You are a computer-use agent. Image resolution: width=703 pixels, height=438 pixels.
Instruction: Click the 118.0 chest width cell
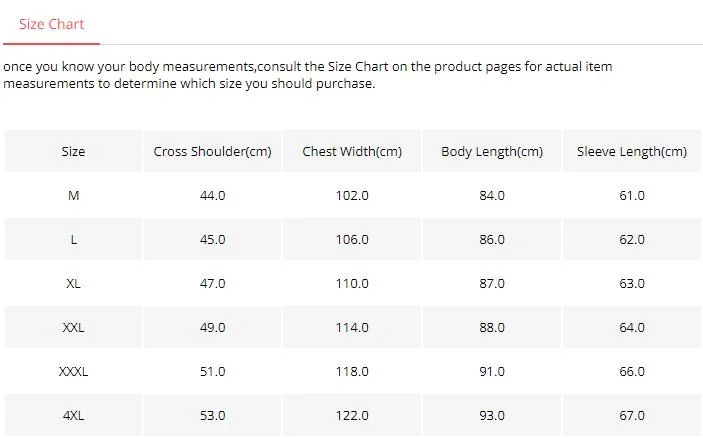click(x=352, y=372)
